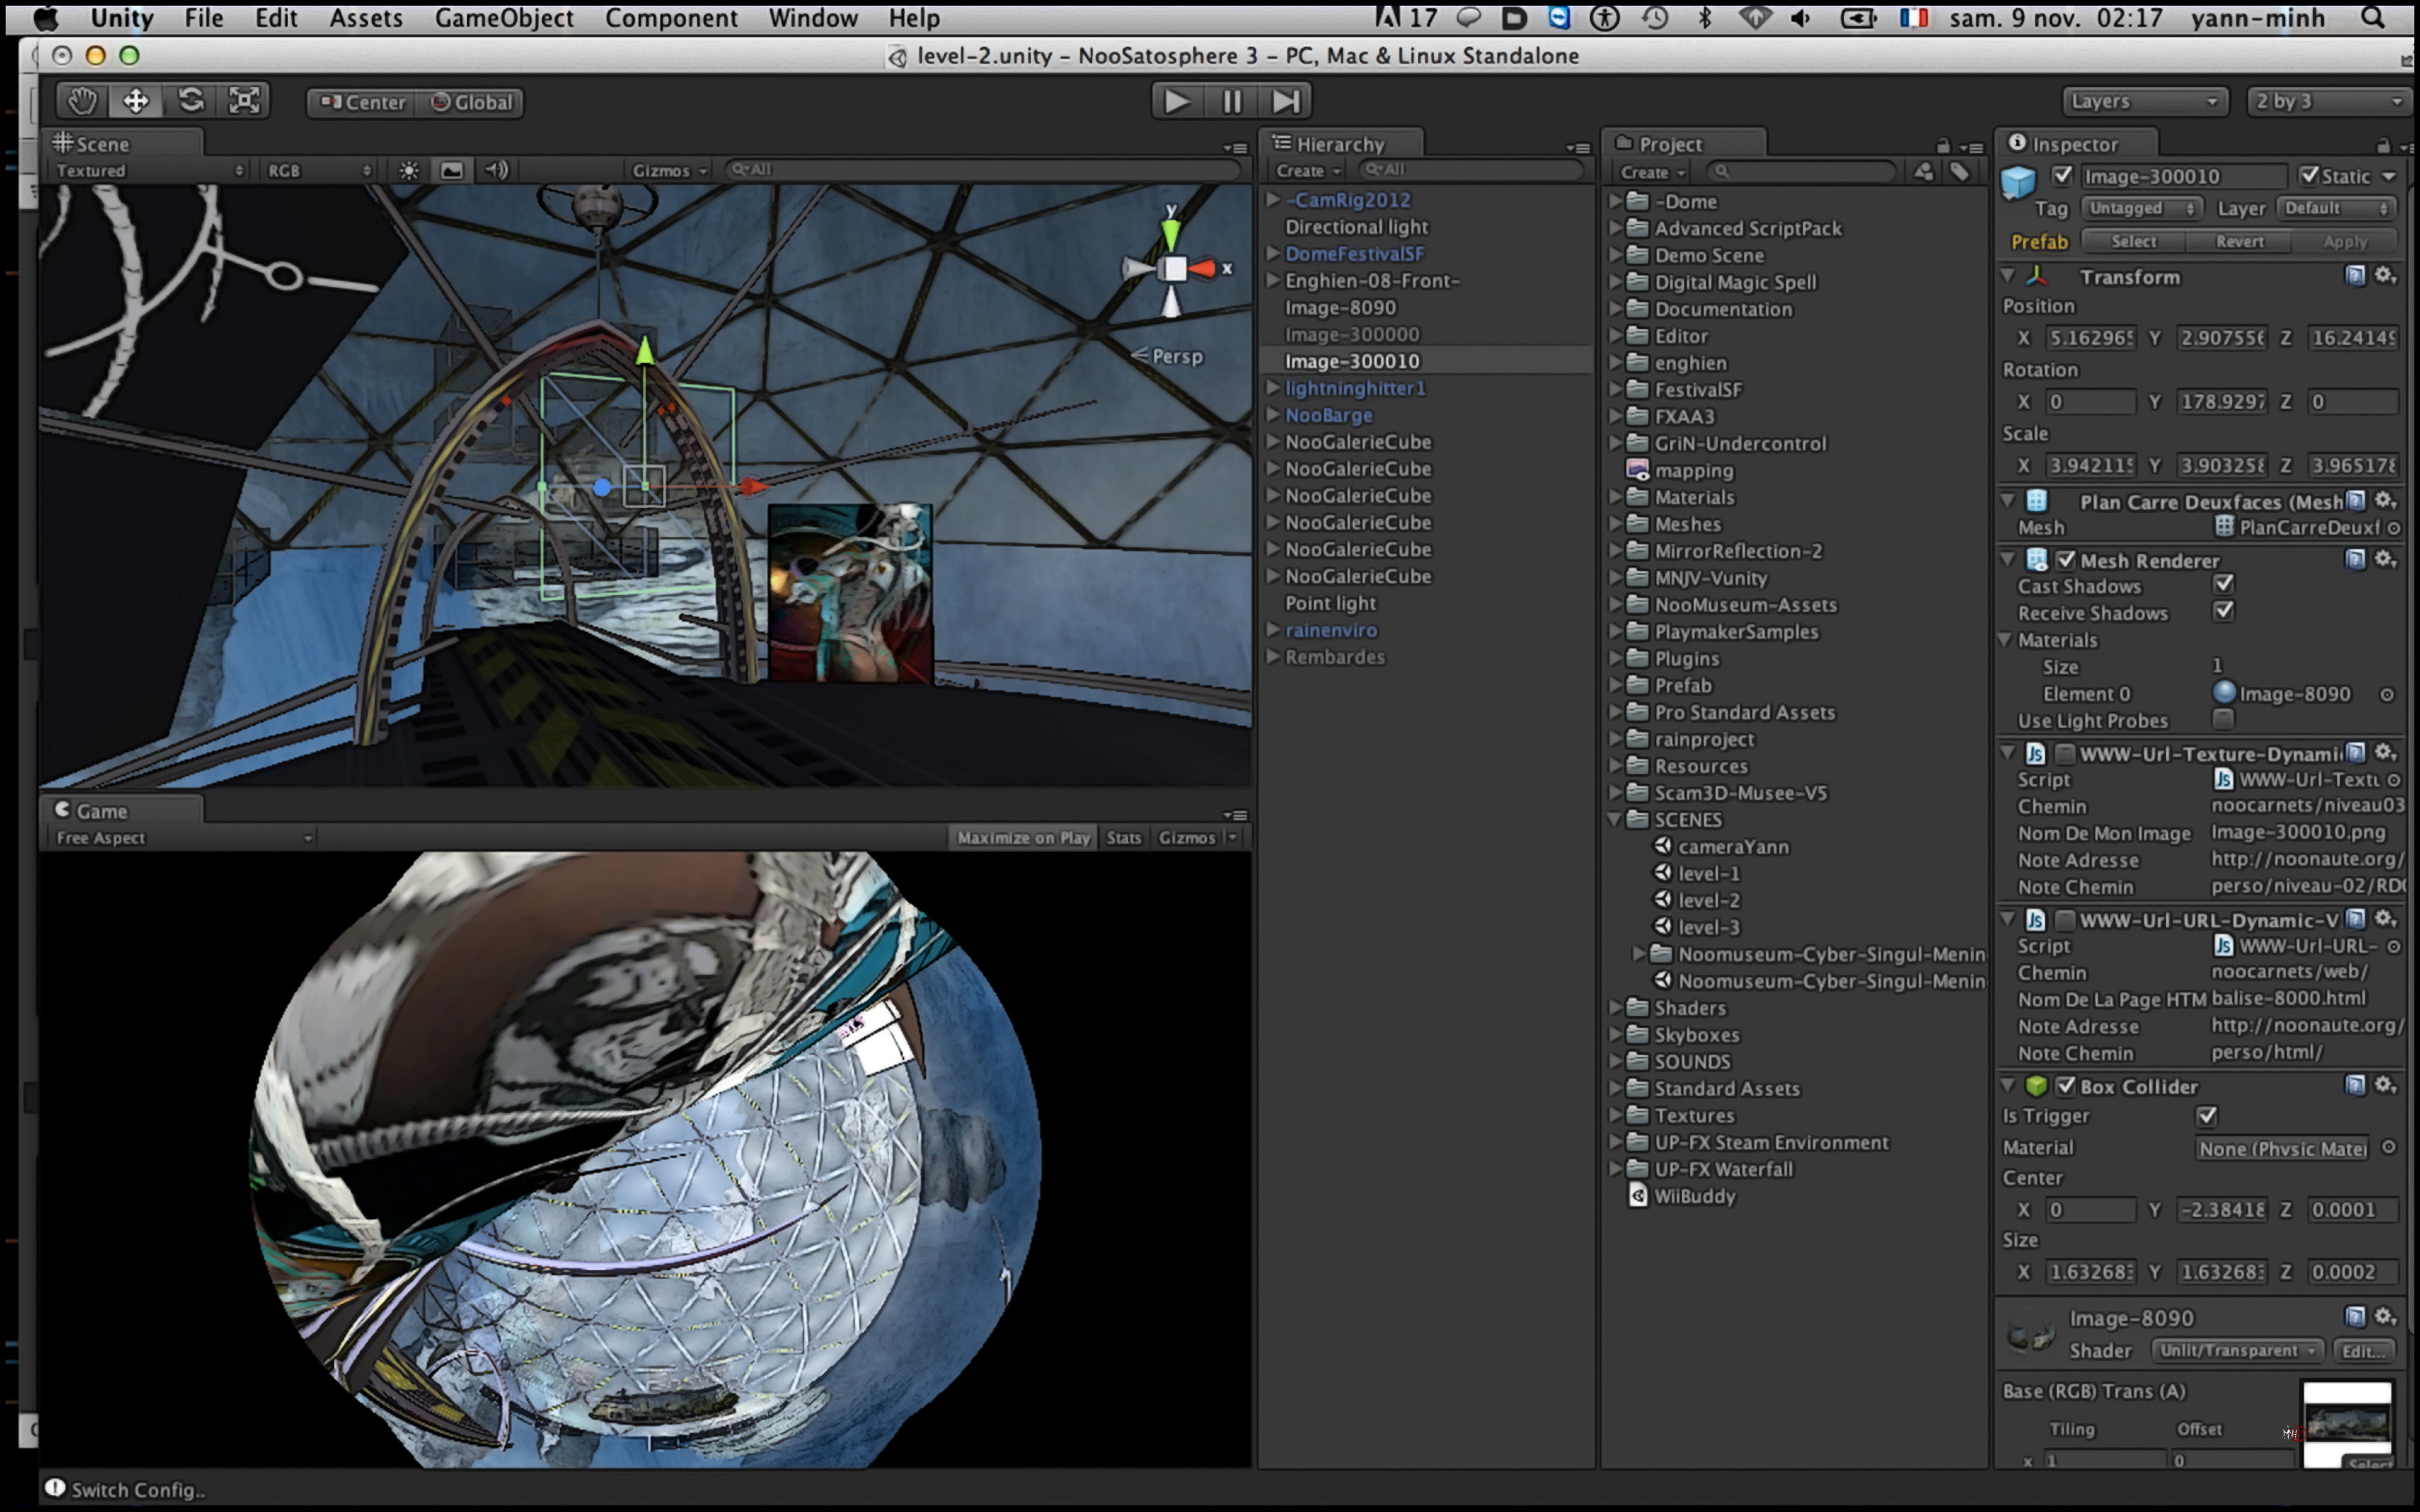Screen dimensions: 2420x1512
Task: Select the Rotate tool
Action: (190, 101)
